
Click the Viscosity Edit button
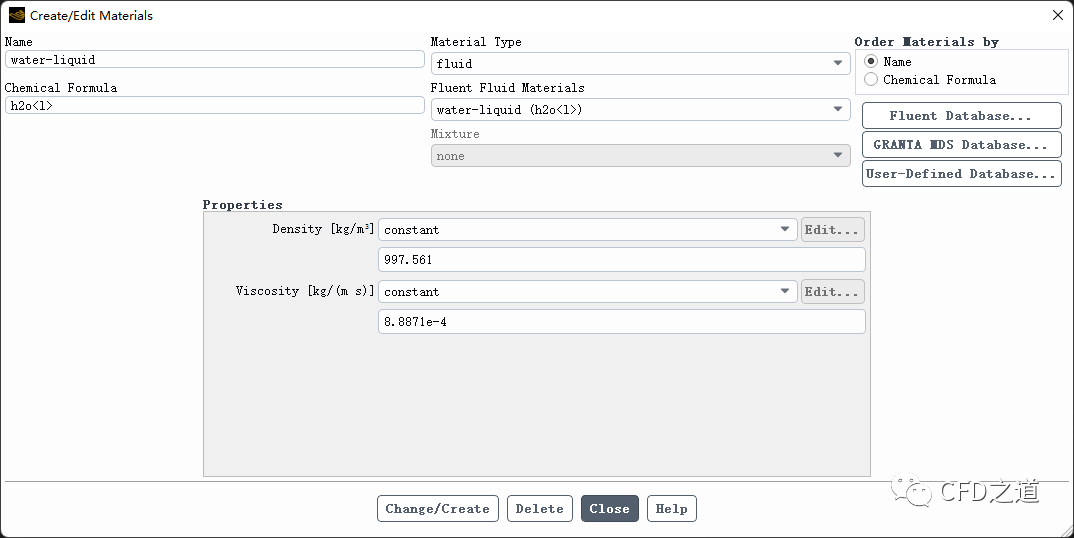point(832,291)
